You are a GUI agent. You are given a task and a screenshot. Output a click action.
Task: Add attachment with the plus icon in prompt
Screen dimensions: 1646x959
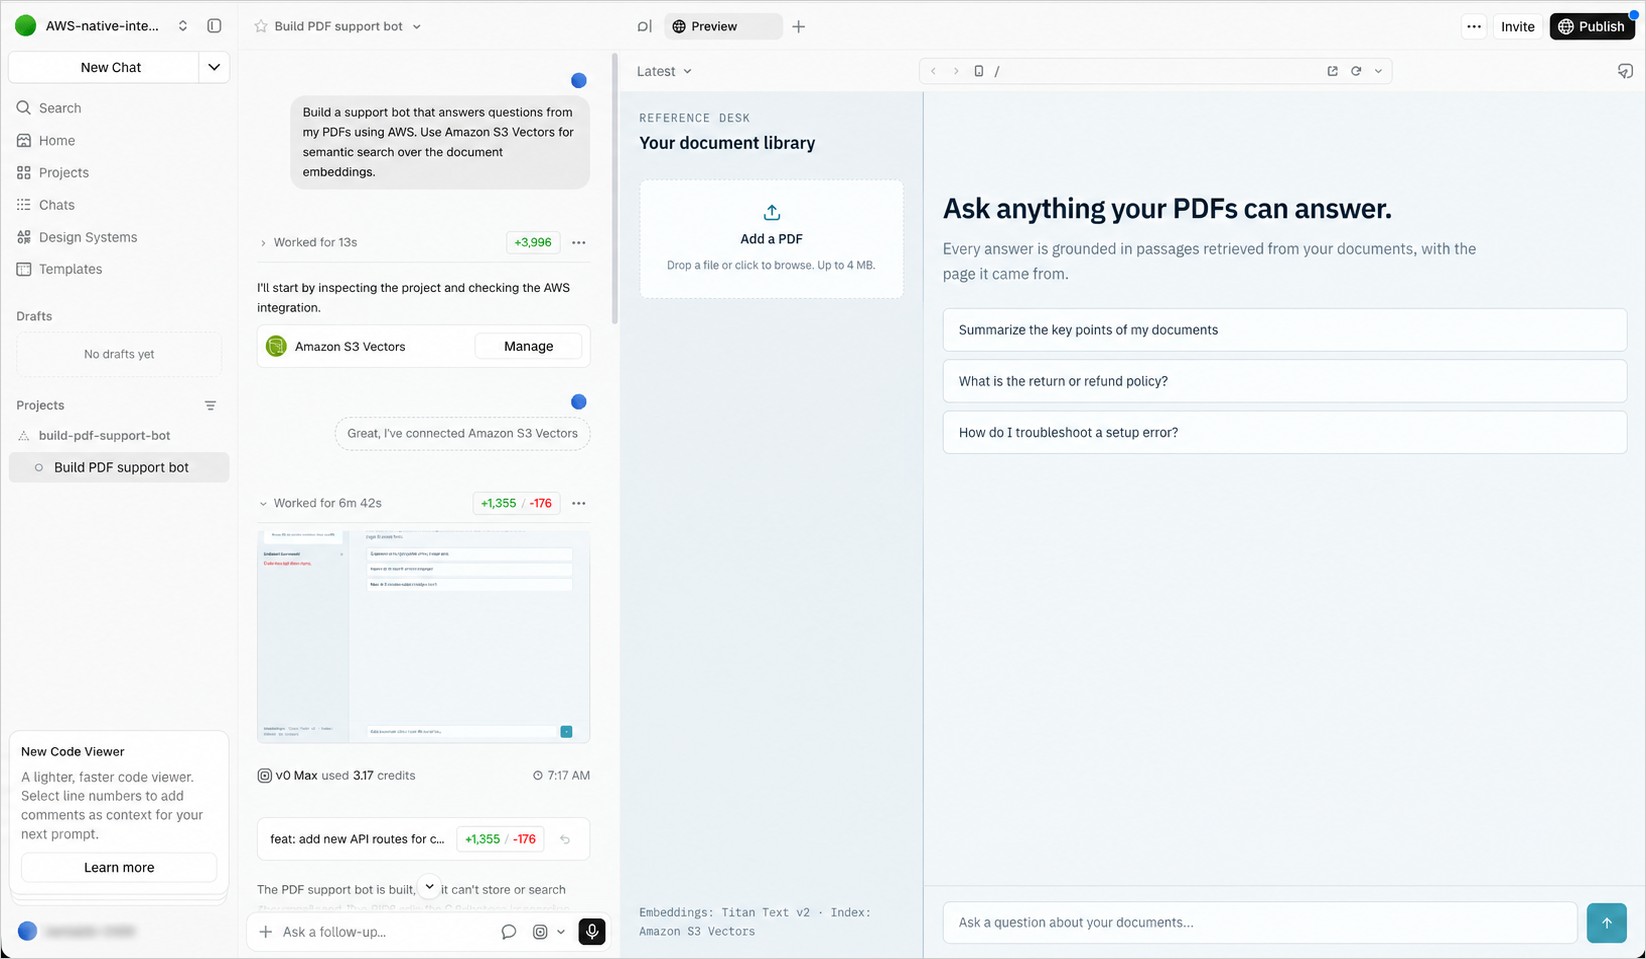[265, 931]
